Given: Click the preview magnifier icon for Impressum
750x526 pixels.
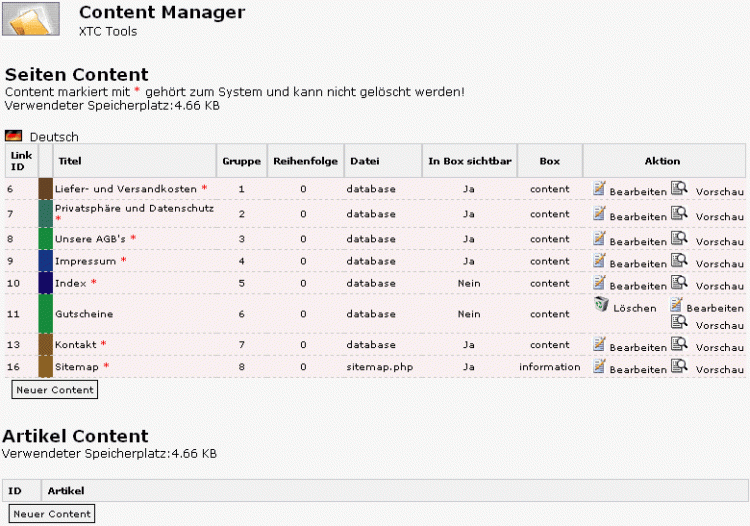Looking at the screenshot, I should (679, 258).
